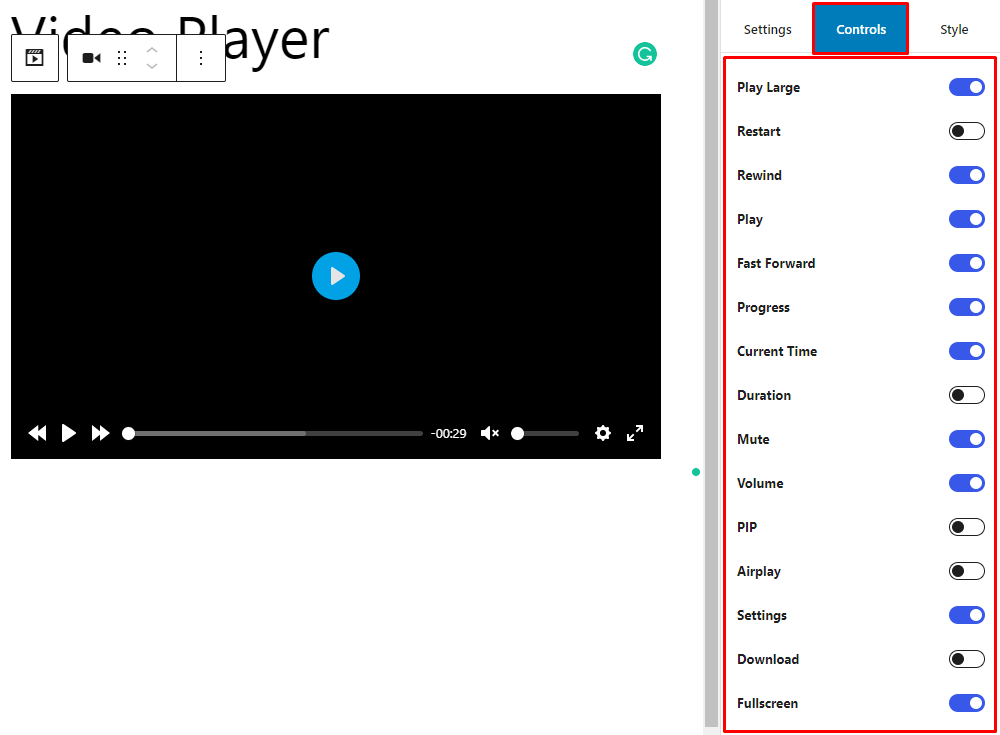This screenshot has width=1000, height=735.
Task: Click the Grammarly icon near the title
Action: click(x=645, y=54)
